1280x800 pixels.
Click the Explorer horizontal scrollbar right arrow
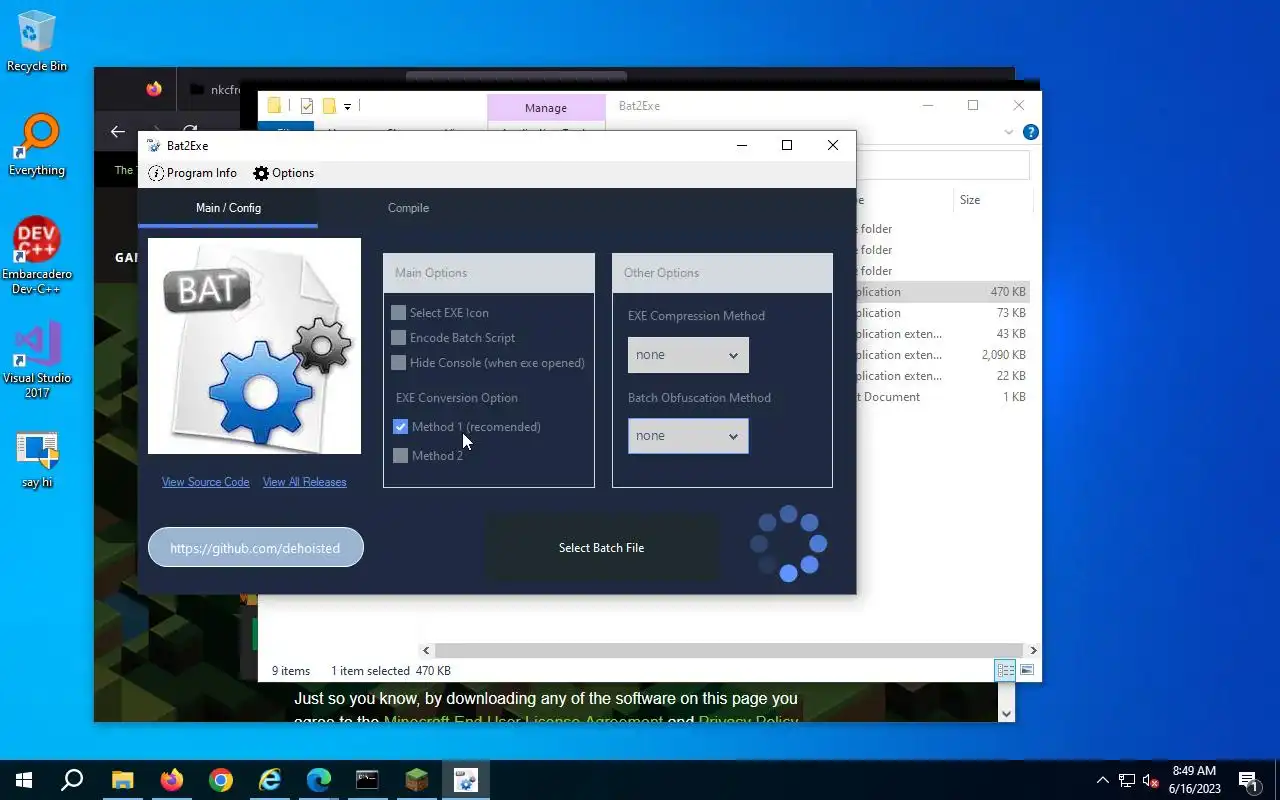pos(1033,650)
